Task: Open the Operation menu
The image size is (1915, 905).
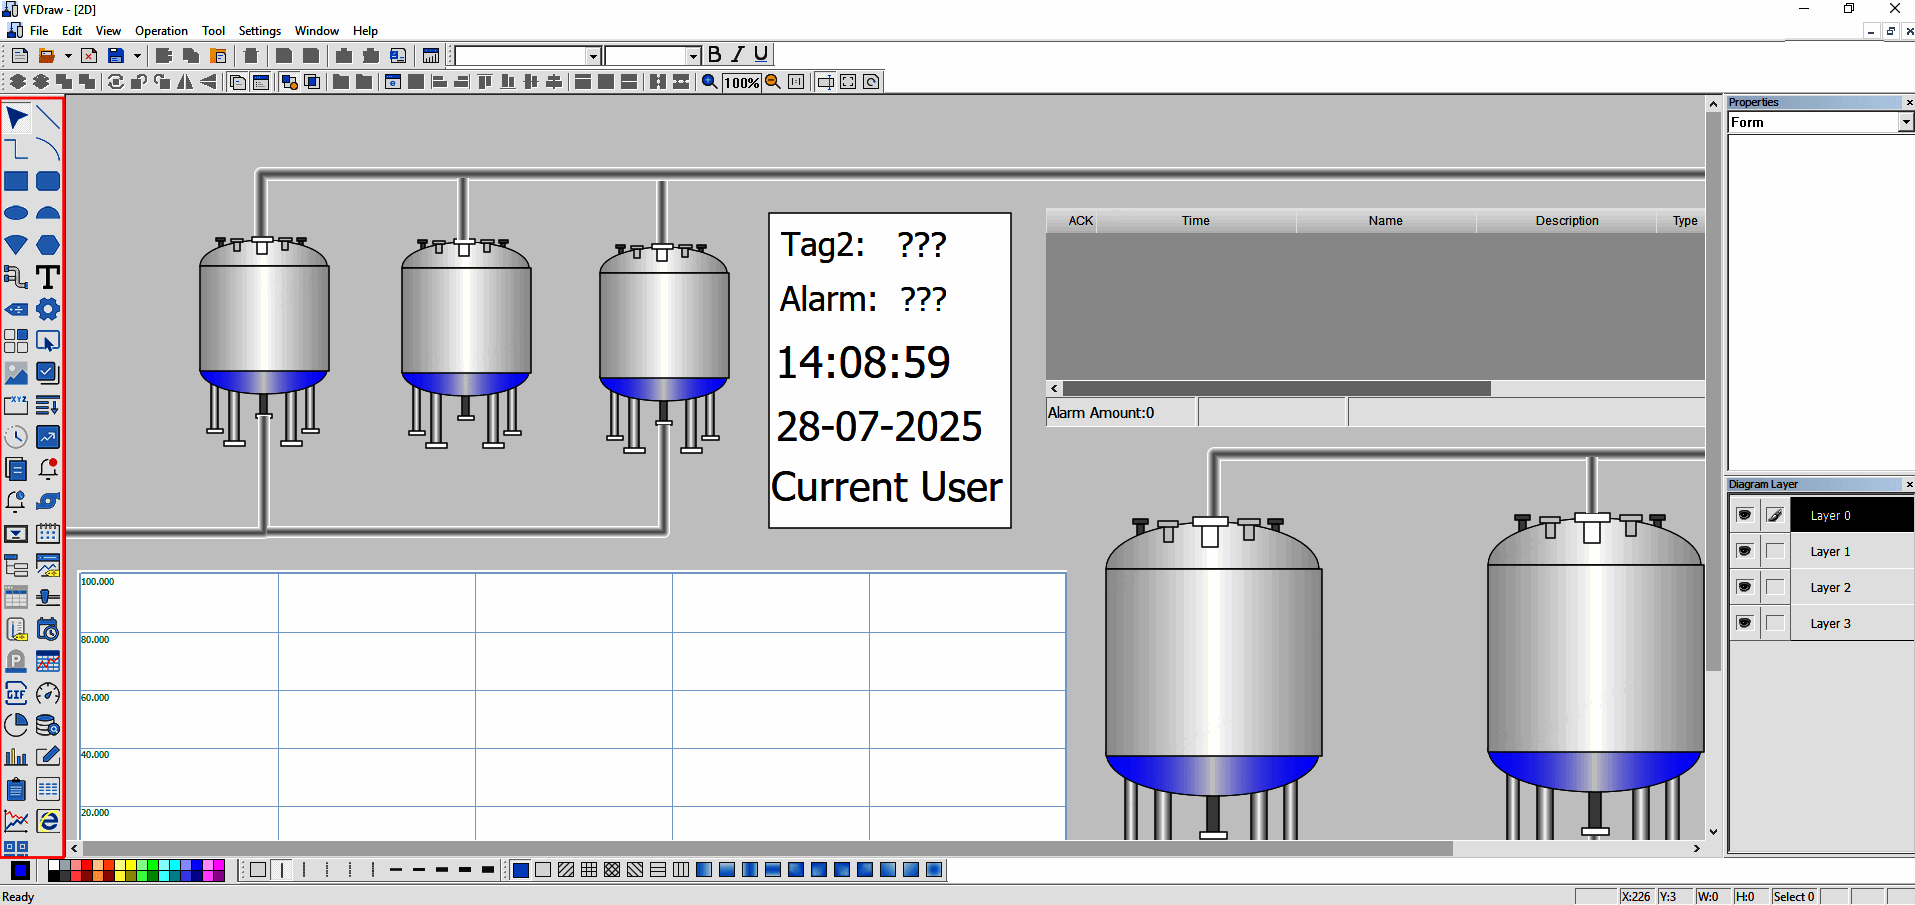Action: [x=161, y=31]
